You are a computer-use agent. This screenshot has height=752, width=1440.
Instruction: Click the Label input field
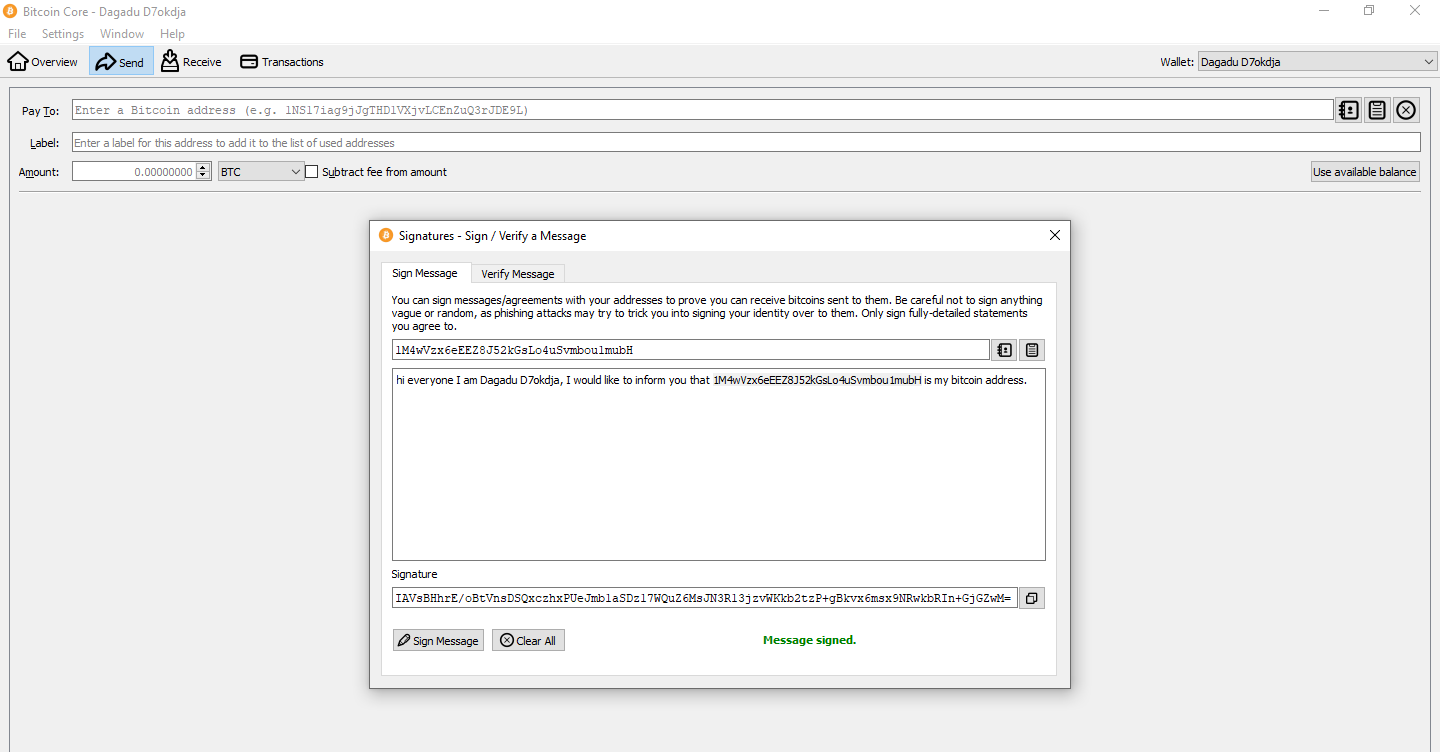pyautogui.click(x=746, y=142)
